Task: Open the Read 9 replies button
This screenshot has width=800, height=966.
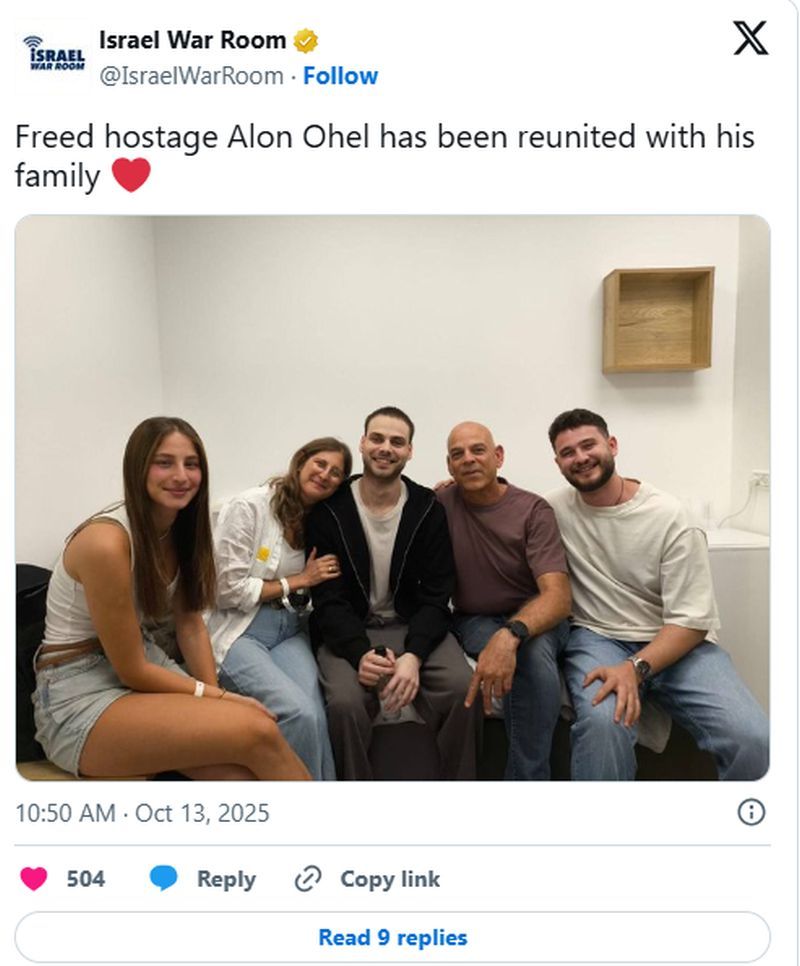Action: pos(392,937)
